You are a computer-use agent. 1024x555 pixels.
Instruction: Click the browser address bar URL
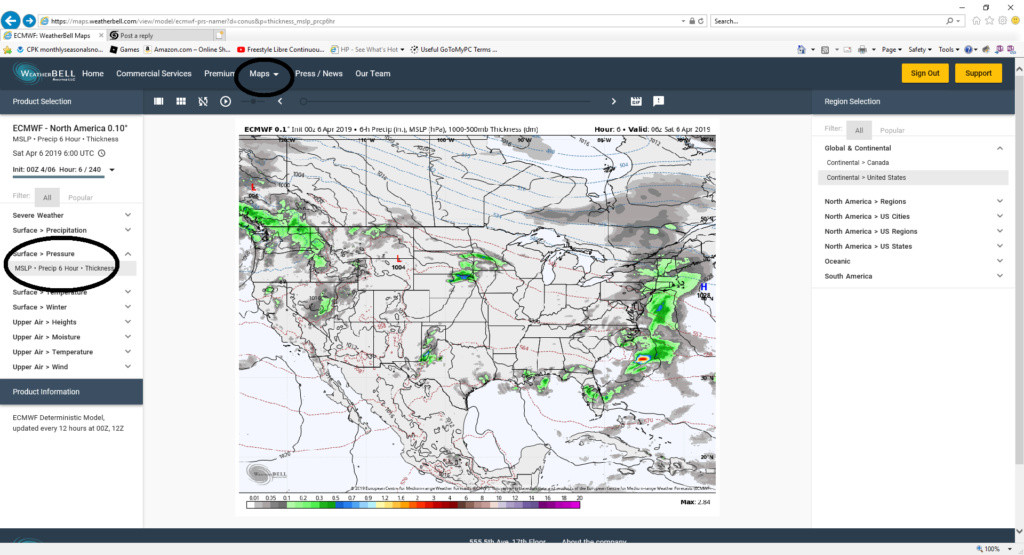click(193, 21)
